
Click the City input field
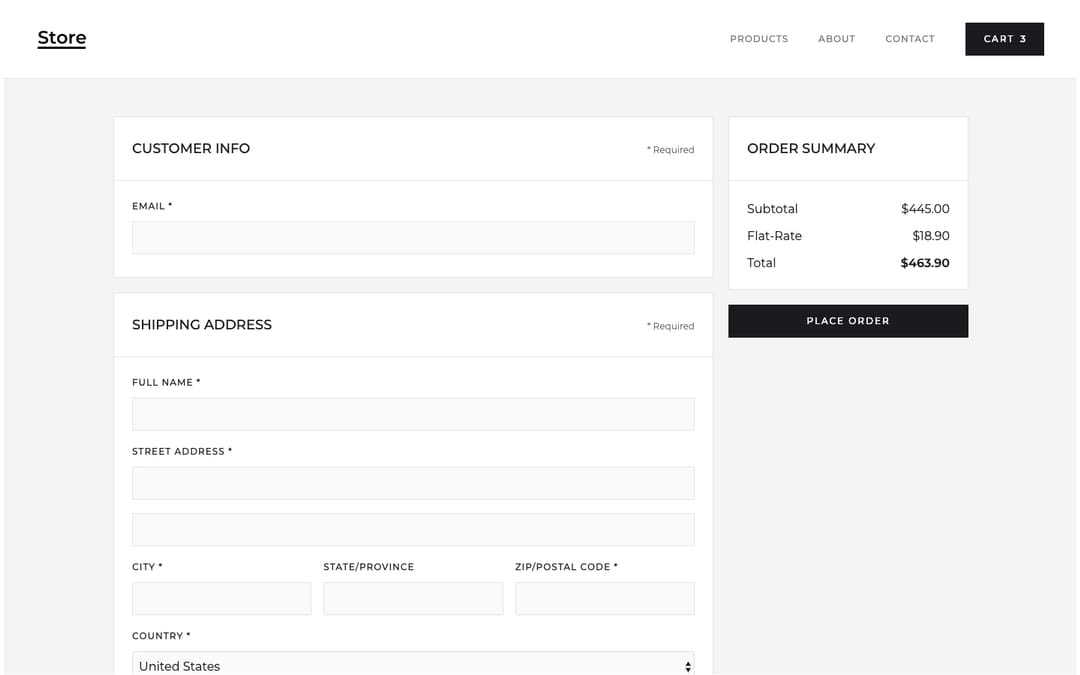221,598
